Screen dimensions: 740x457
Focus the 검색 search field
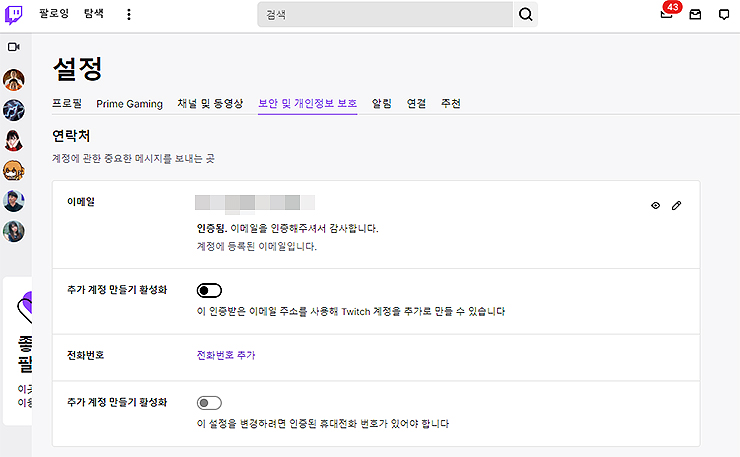[x=385, y=15]
